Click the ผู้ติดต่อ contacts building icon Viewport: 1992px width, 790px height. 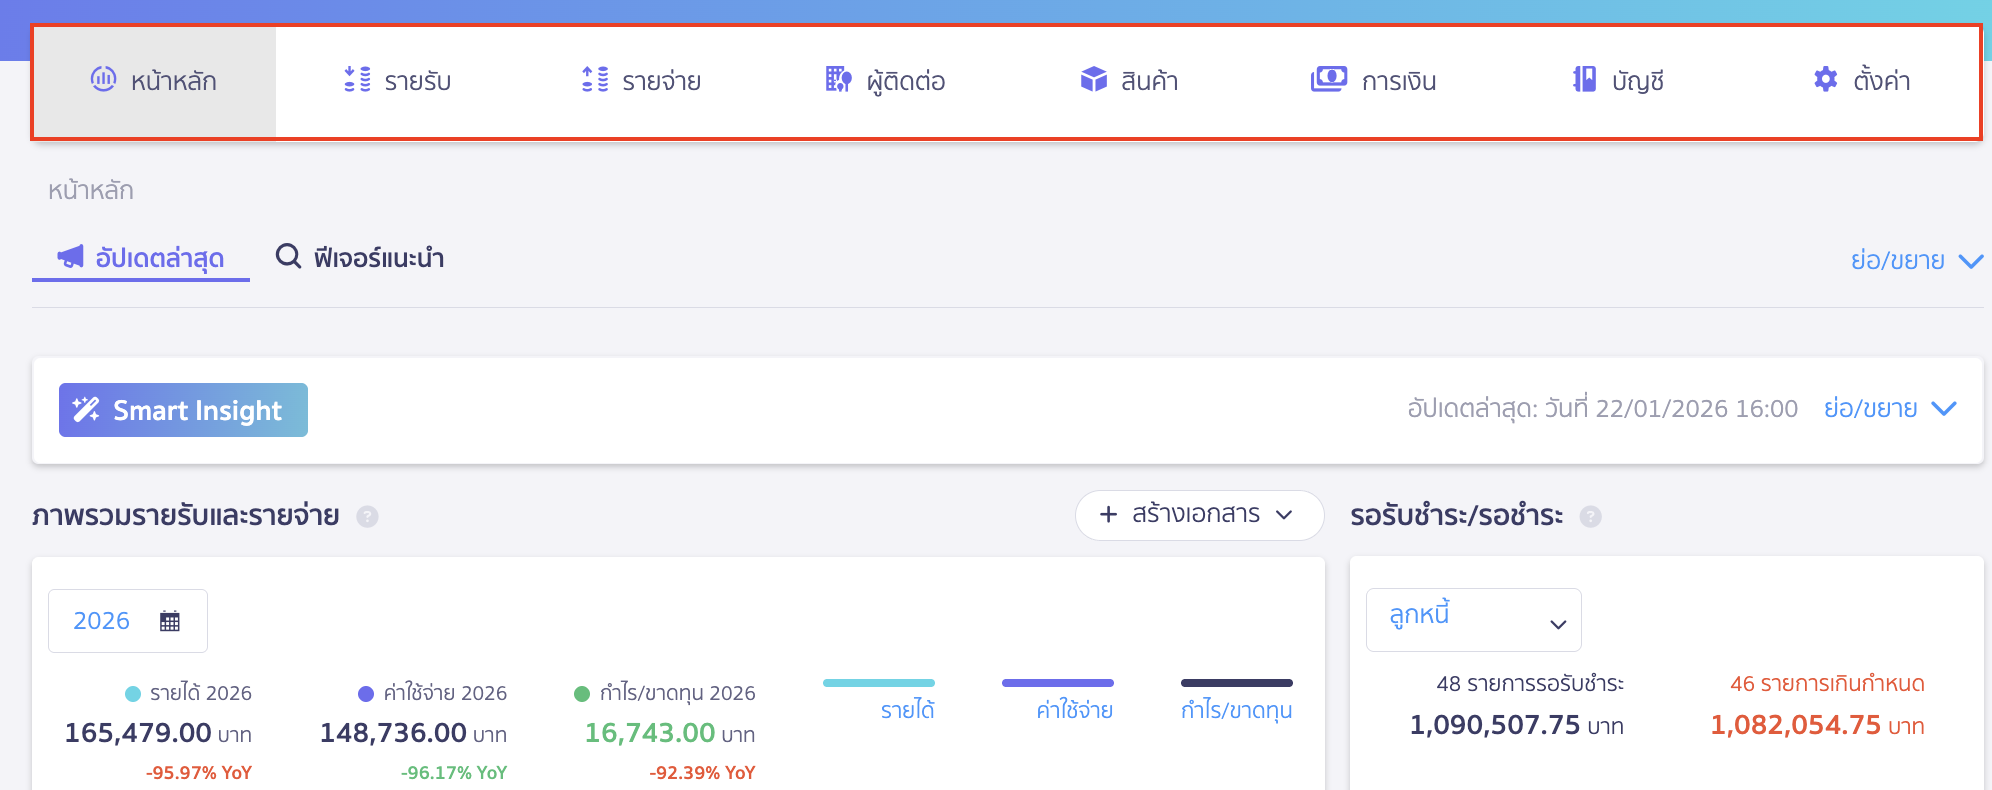838,79
